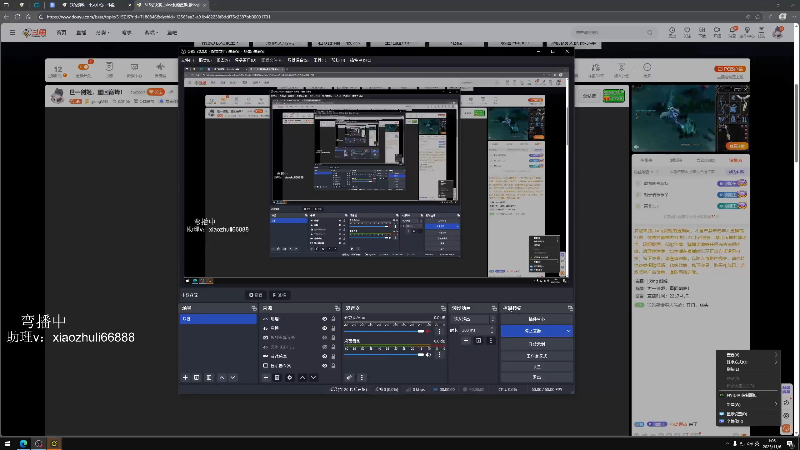The image size is (800, 450).
Task: Open audio mixer advanced settings gear
Action: tap(349, 377)
